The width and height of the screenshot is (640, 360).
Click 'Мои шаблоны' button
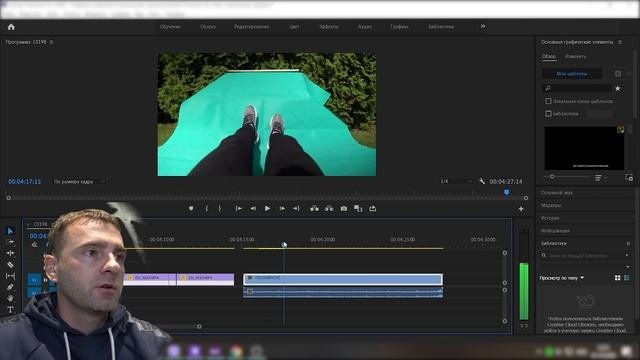point(572,74)
